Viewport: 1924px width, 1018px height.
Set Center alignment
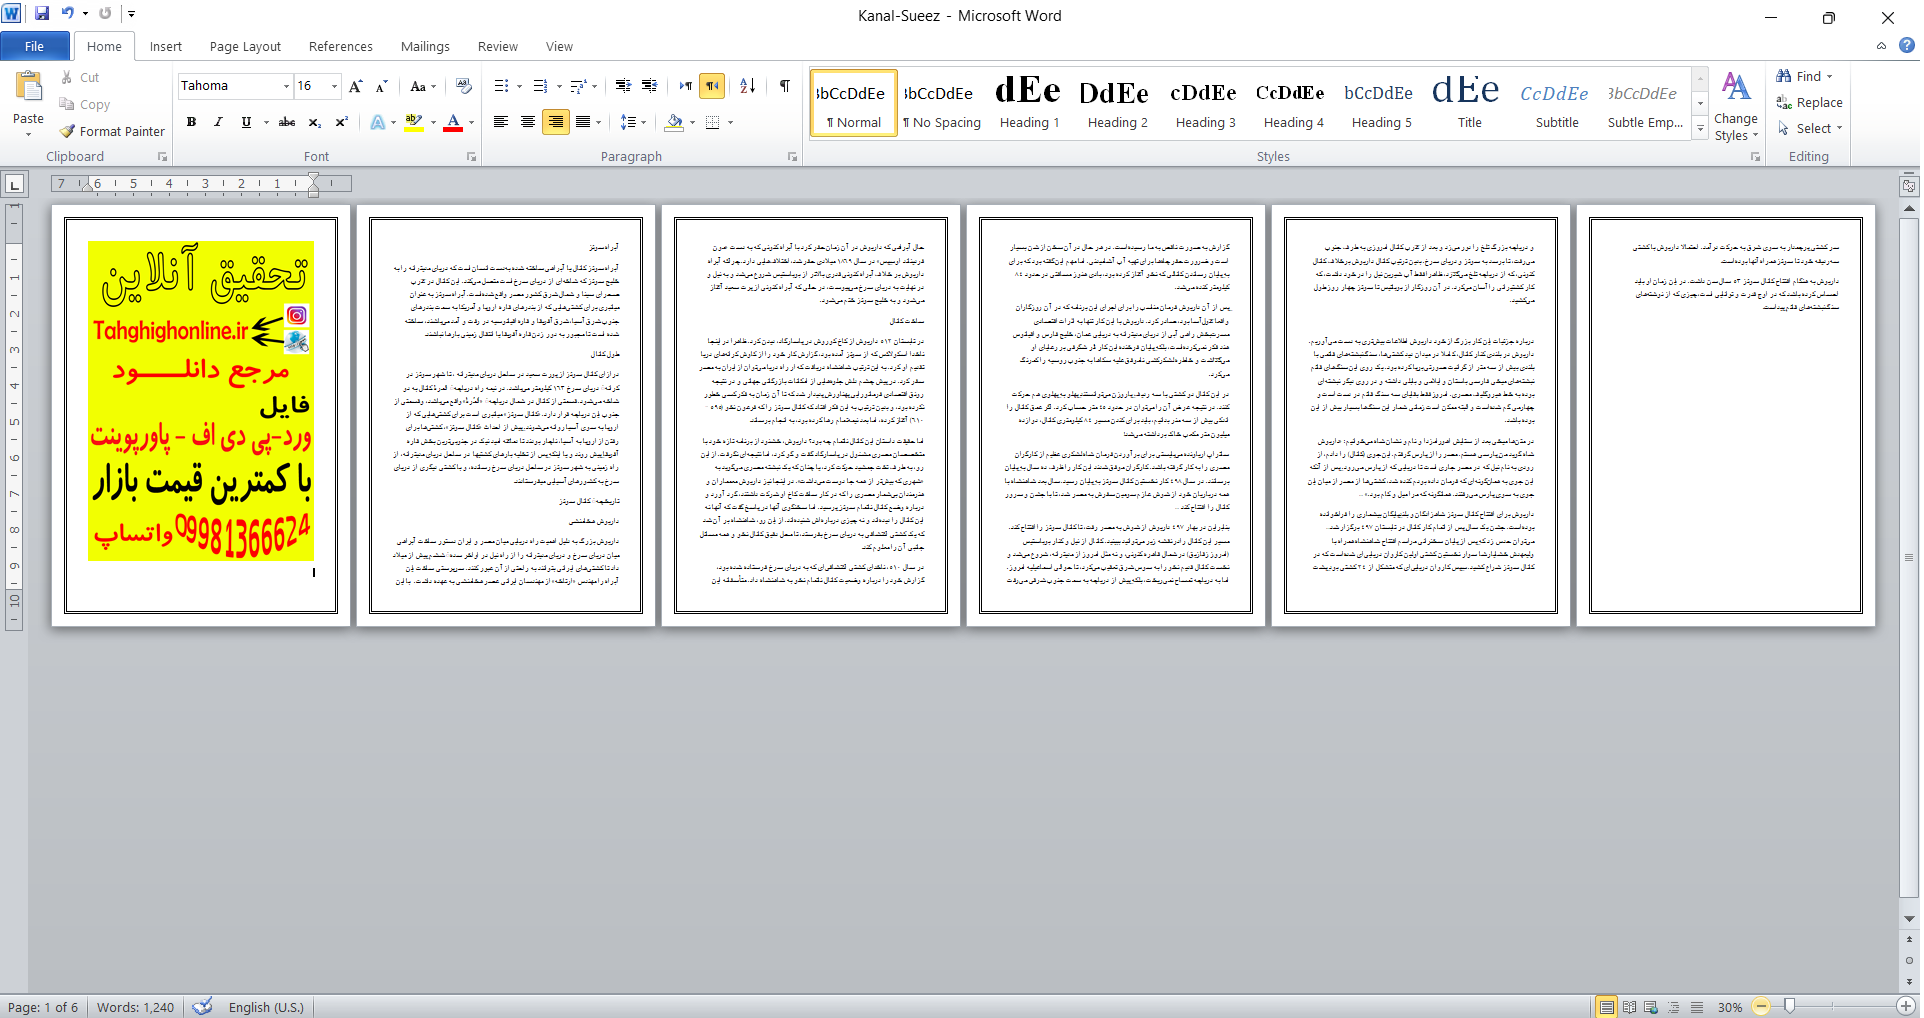[528, 122]
